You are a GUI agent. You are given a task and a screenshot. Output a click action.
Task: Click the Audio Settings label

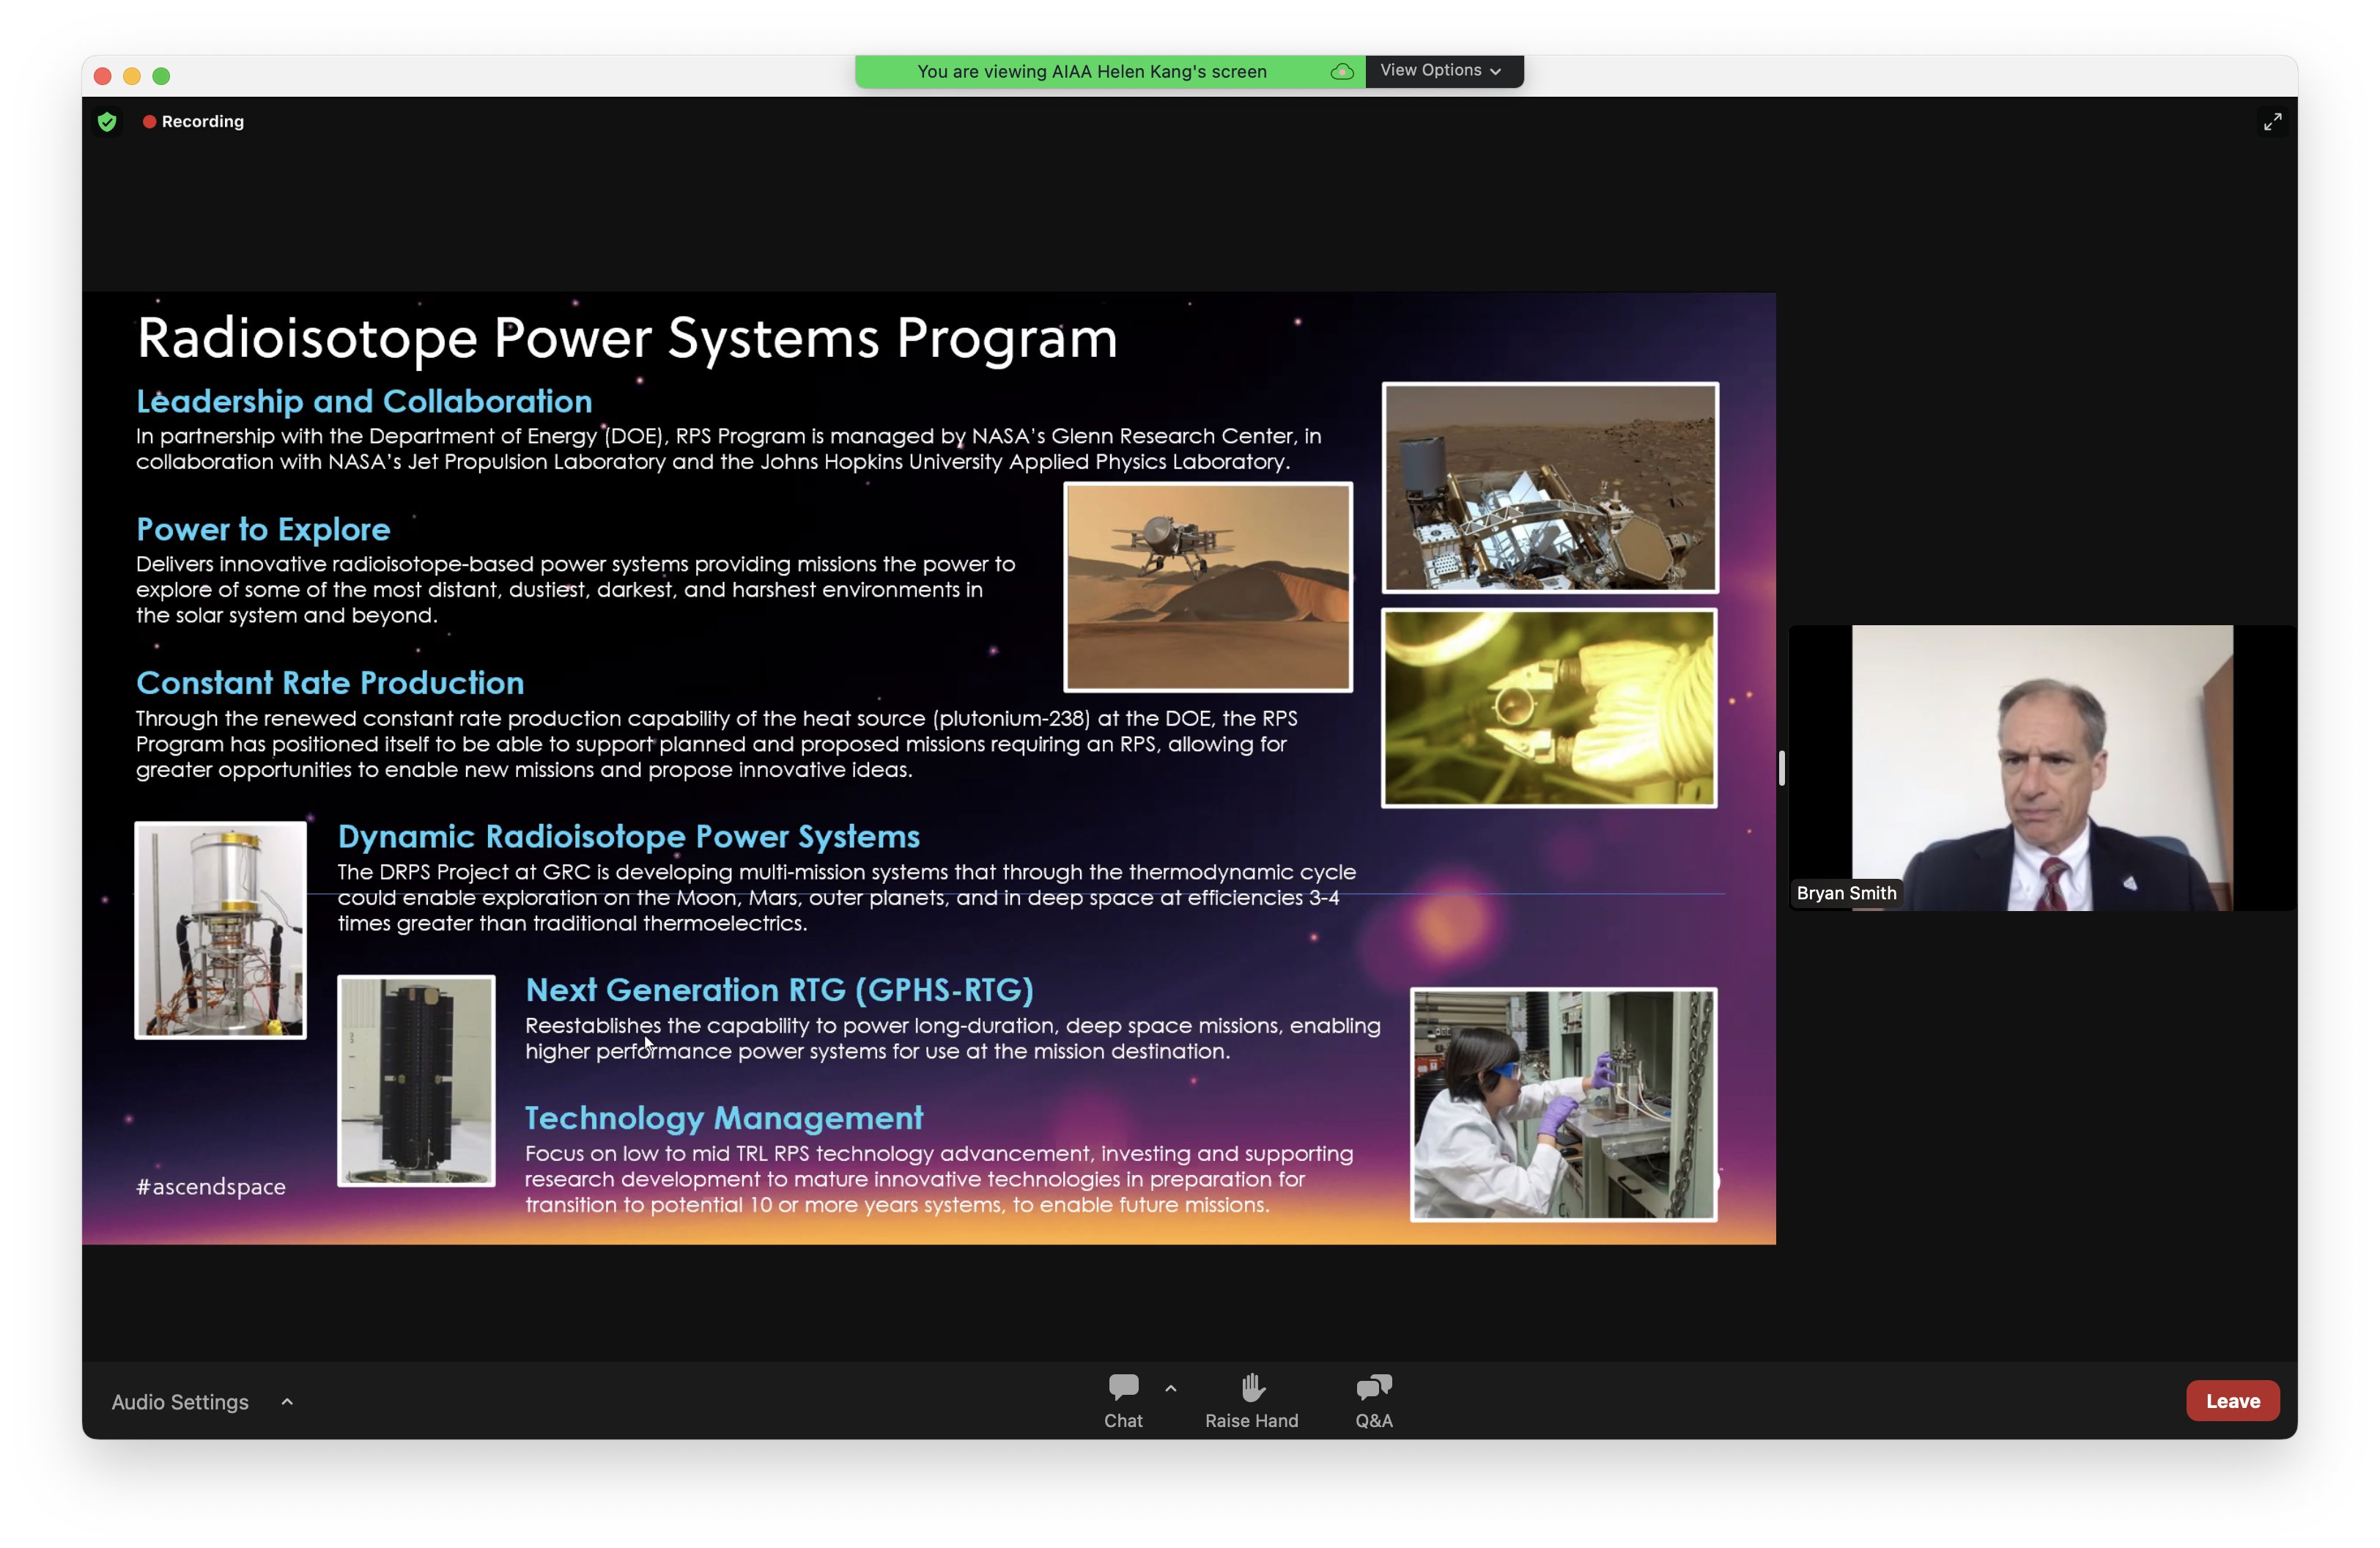[180, 1402]
